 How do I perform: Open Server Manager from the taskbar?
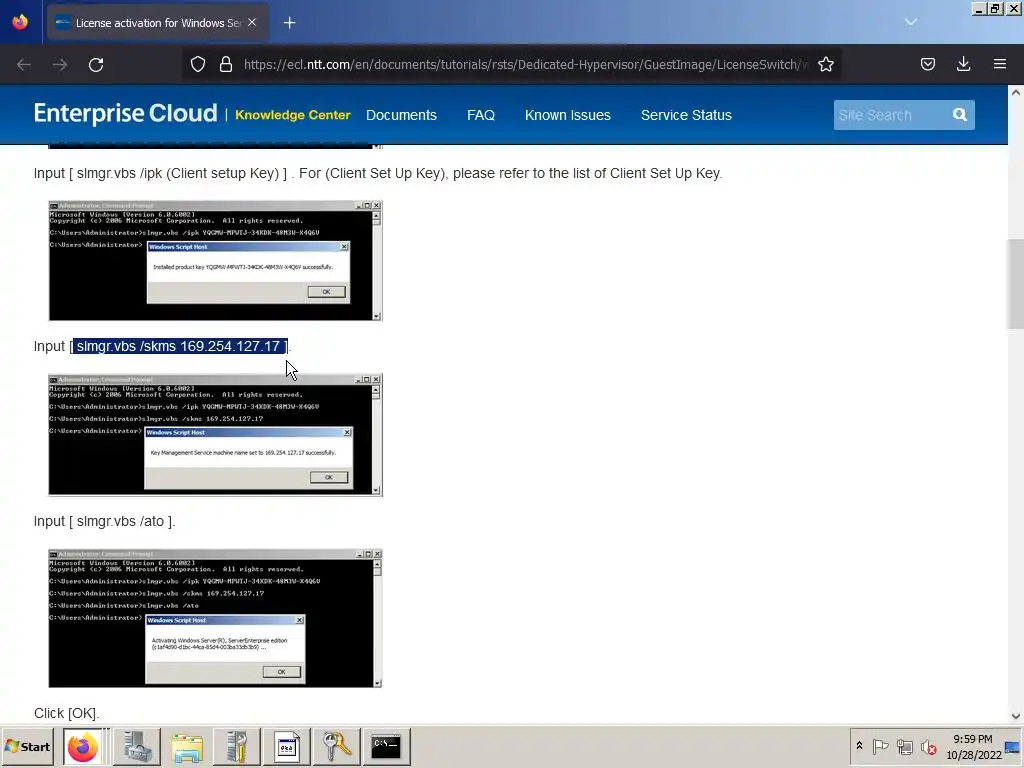coord(137,746)
